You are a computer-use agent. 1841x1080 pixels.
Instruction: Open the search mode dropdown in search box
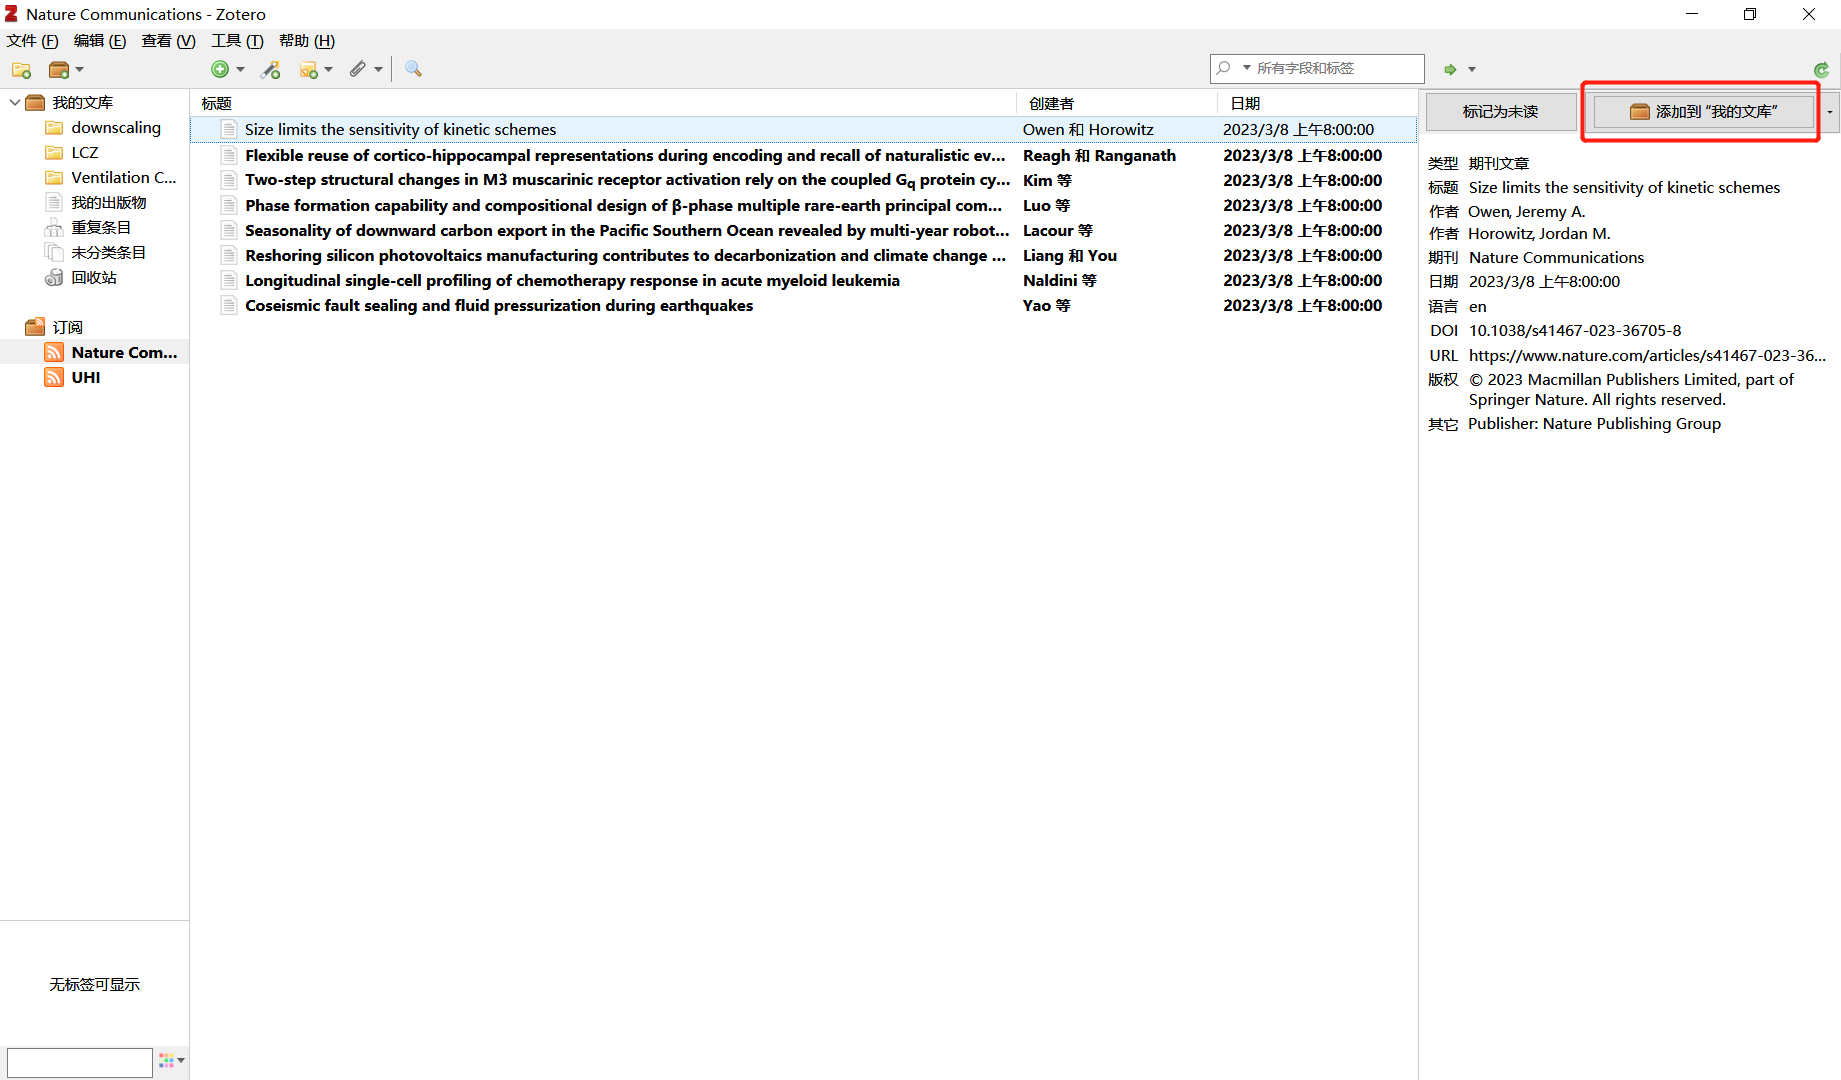pyautogui.click(x=1247, y=68)
